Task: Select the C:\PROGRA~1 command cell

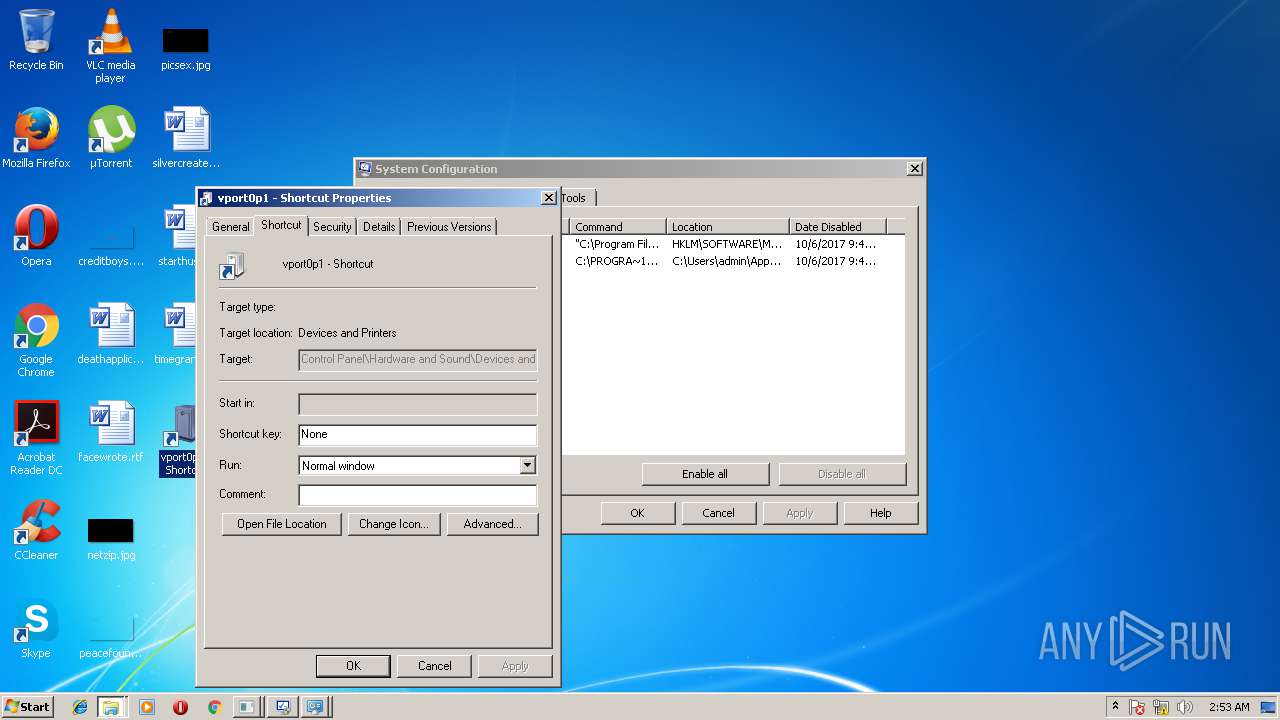Action: 617,262
